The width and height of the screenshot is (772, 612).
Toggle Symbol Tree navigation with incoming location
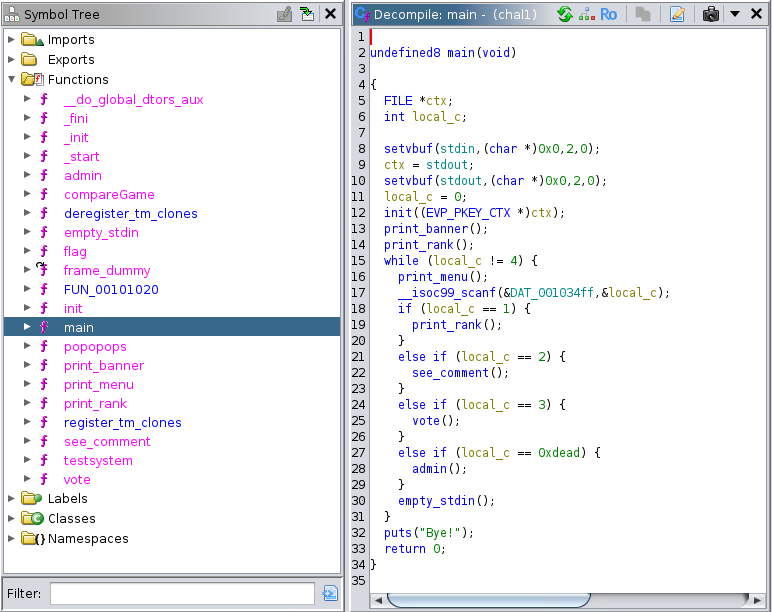[x=307, y=14]
